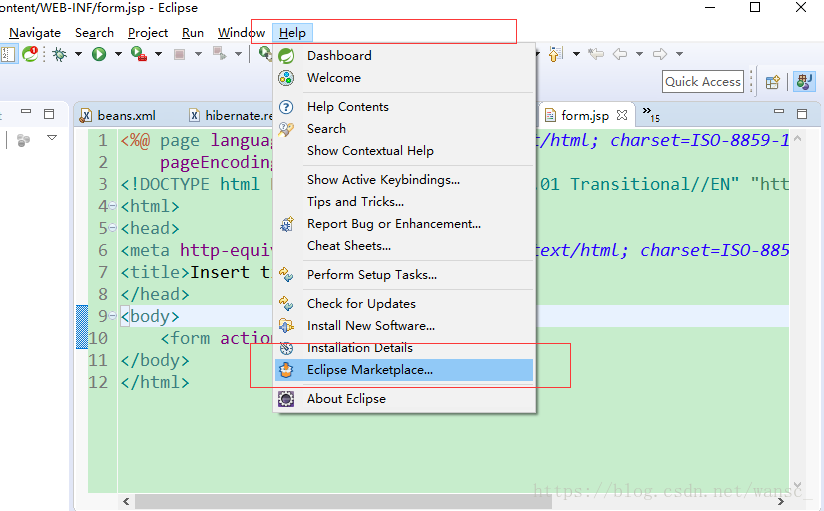Maximize the editor area
This screenshot has height=511, width=824.
802,114
